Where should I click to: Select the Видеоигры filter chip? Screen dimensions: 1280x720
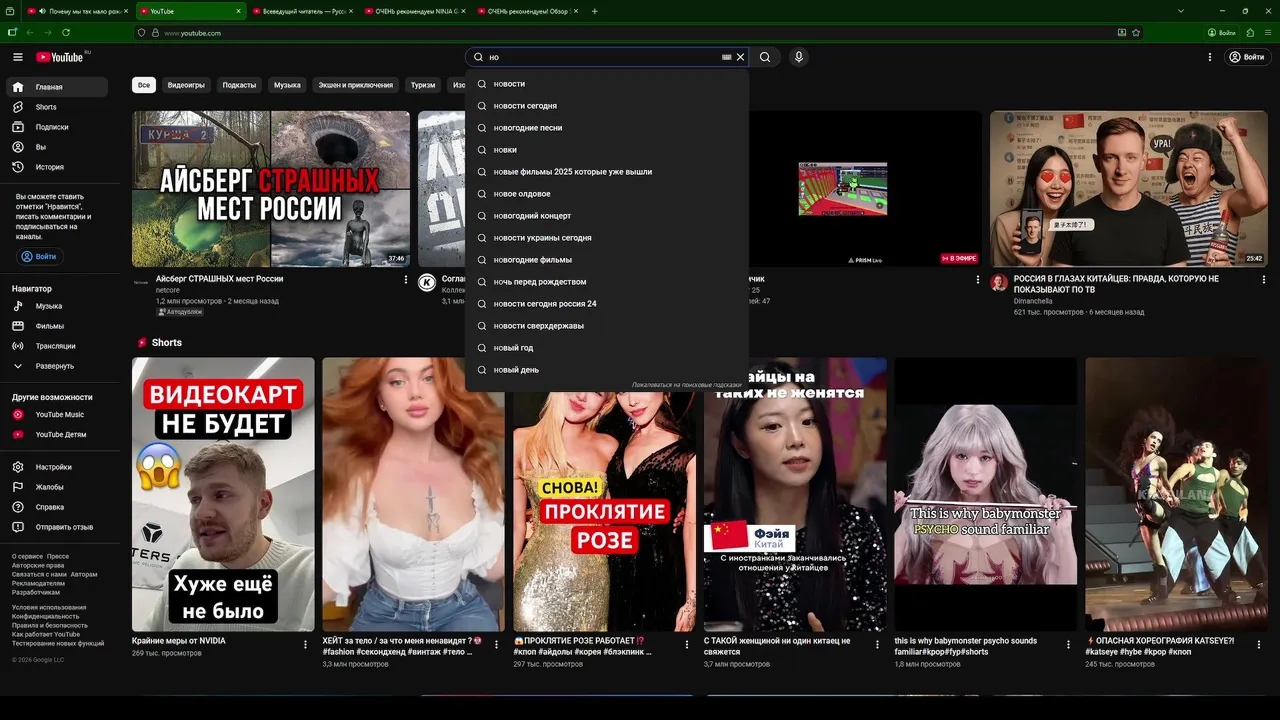click(186, 85)
